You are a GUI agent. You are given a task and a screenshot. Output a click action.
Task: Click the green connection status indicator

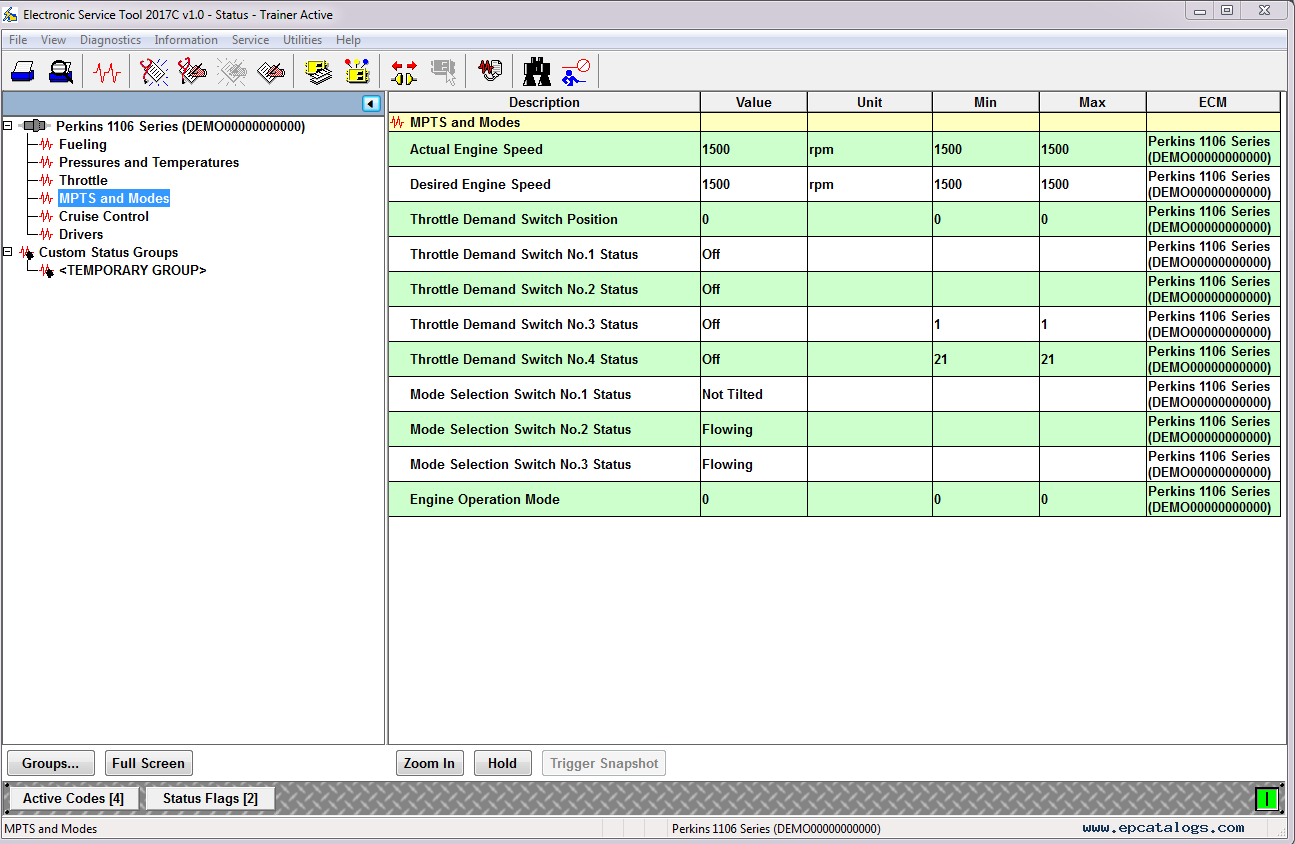1266,798
